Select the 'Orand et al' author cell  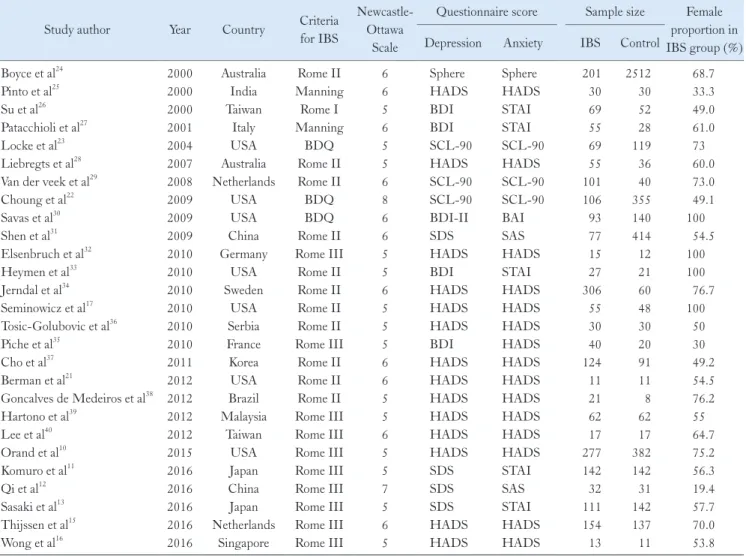point(34,452)
